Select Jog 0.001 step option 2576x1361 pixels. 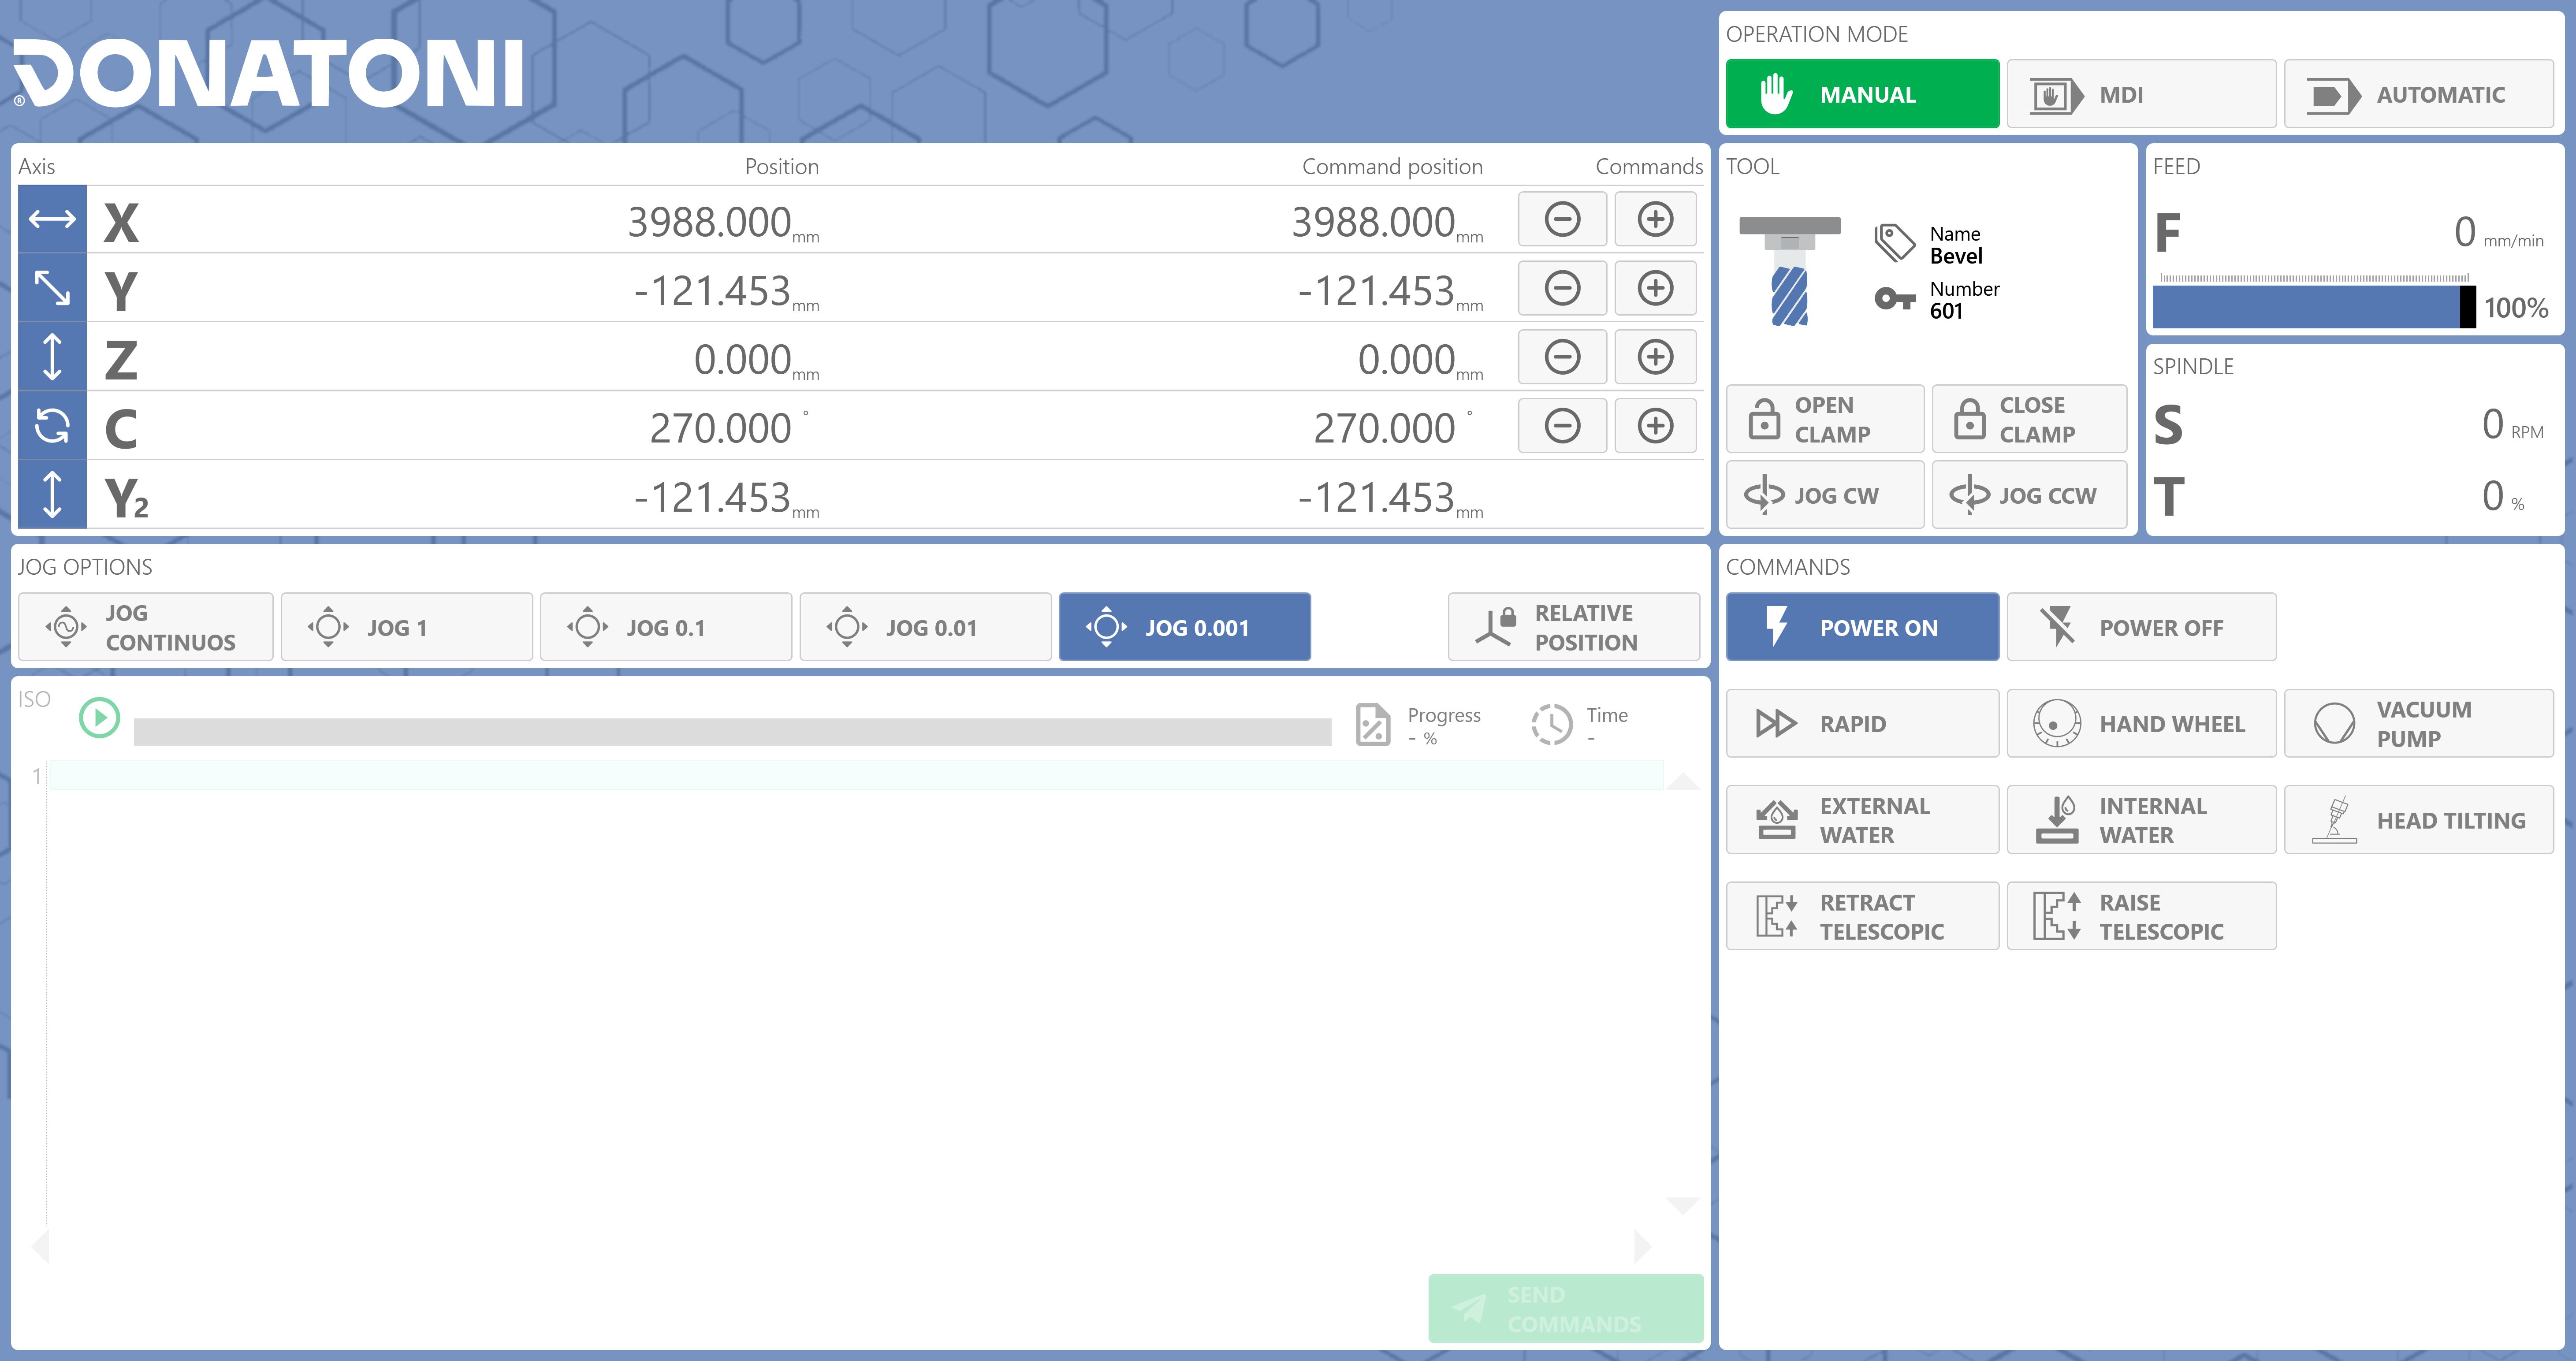tap(1185, 627)
